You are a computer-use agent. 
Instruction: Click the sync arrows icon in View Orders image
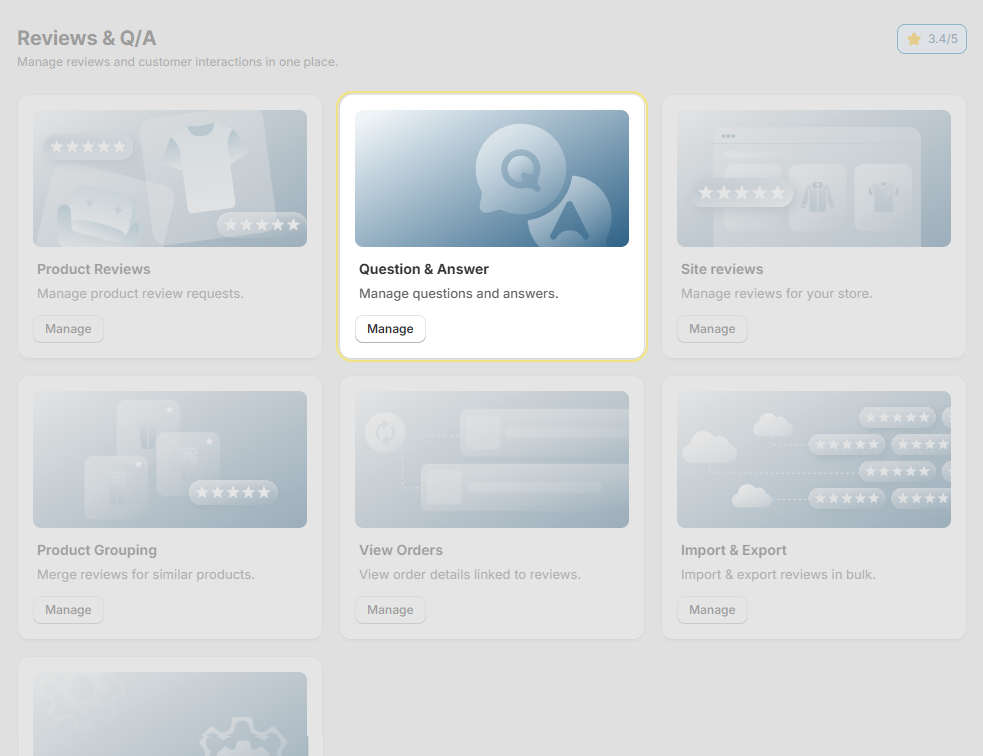point(385,432)
